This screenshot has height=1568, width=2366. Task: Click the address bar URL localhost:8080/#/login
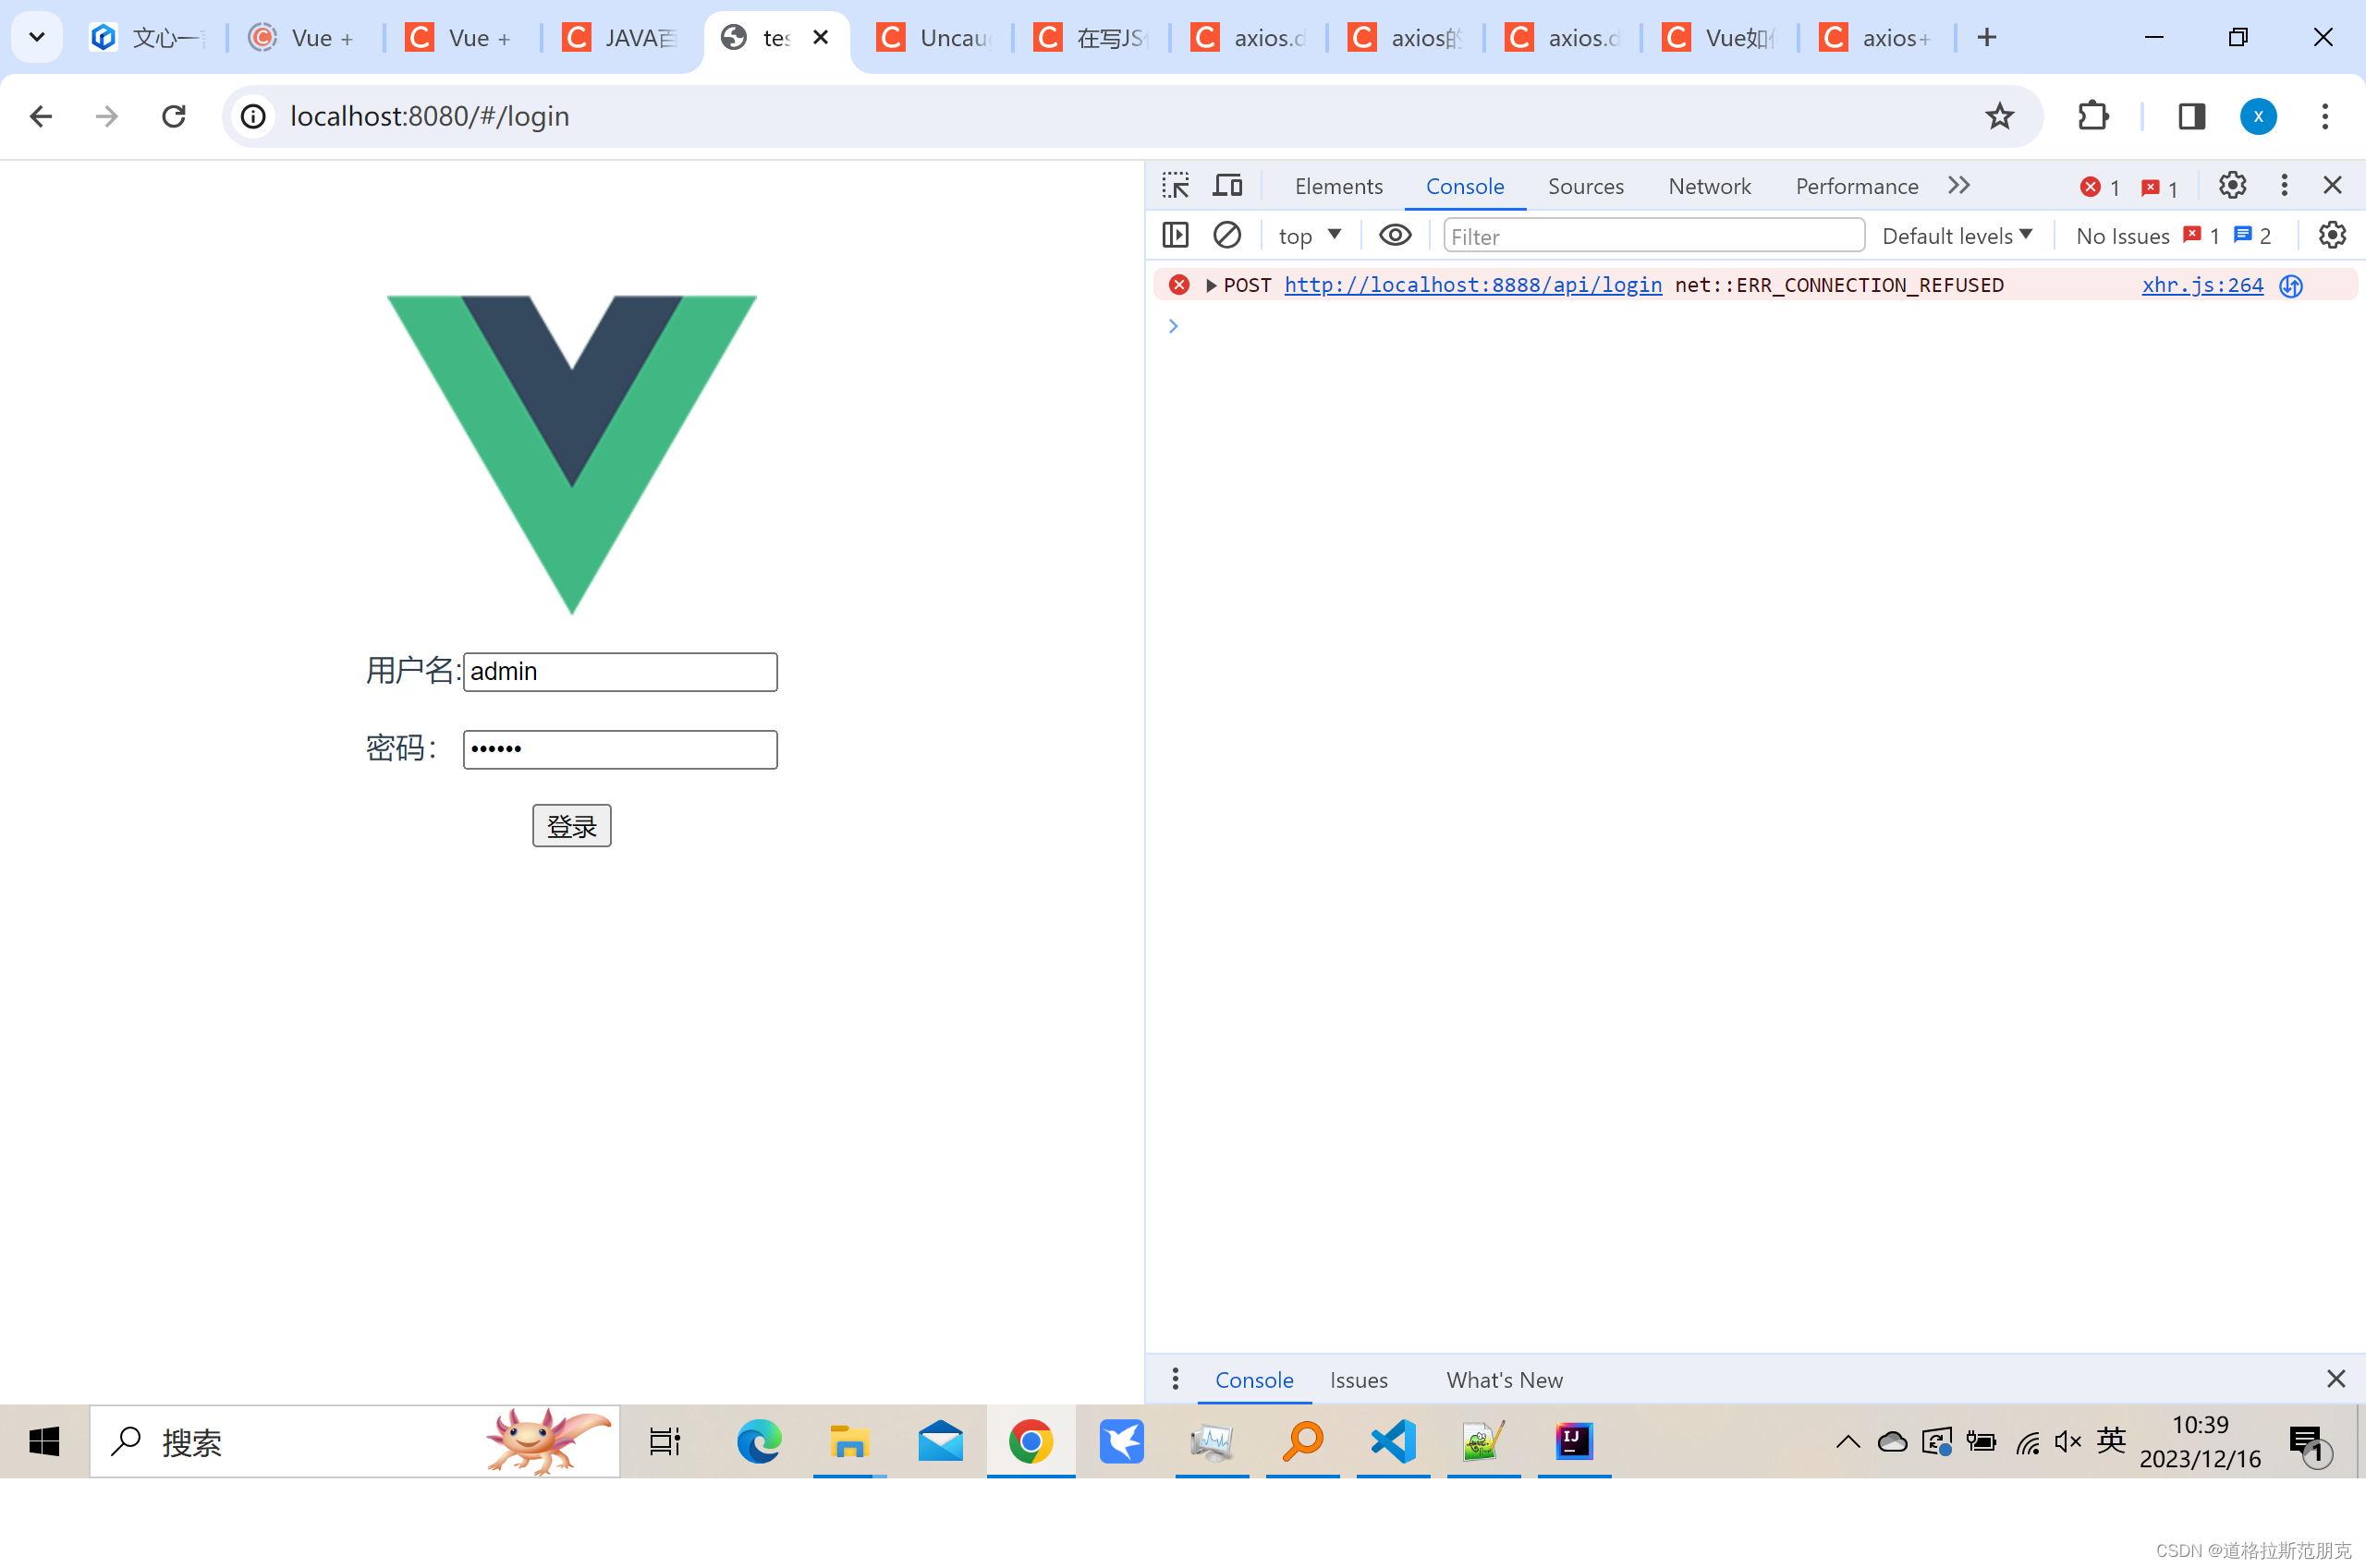click(x=430, y=116)
